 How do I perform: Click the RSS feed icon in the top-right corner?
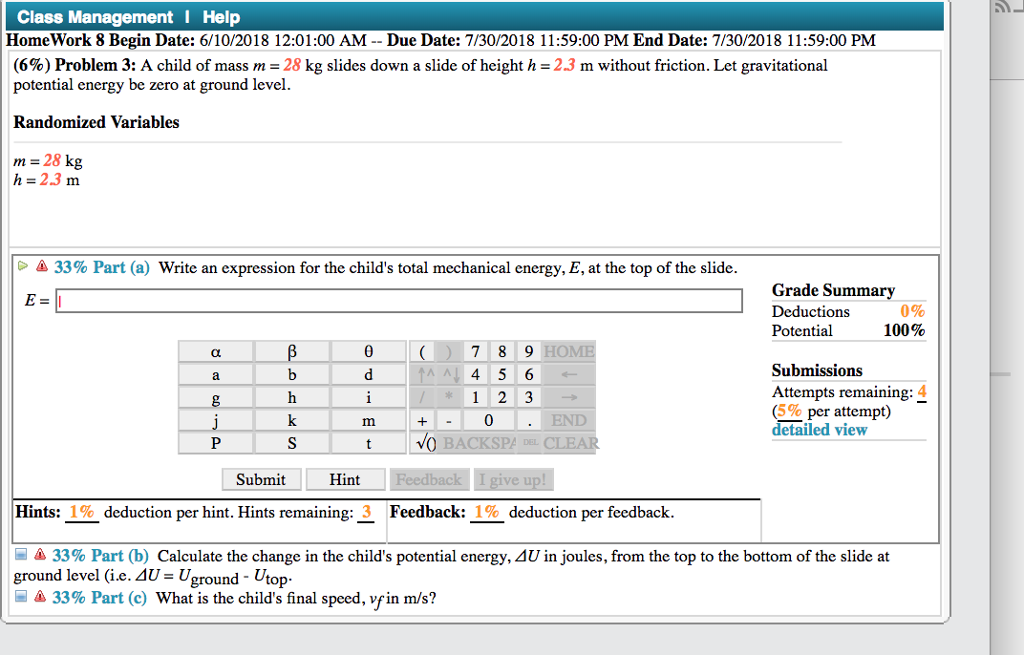tap(1007, 10)
